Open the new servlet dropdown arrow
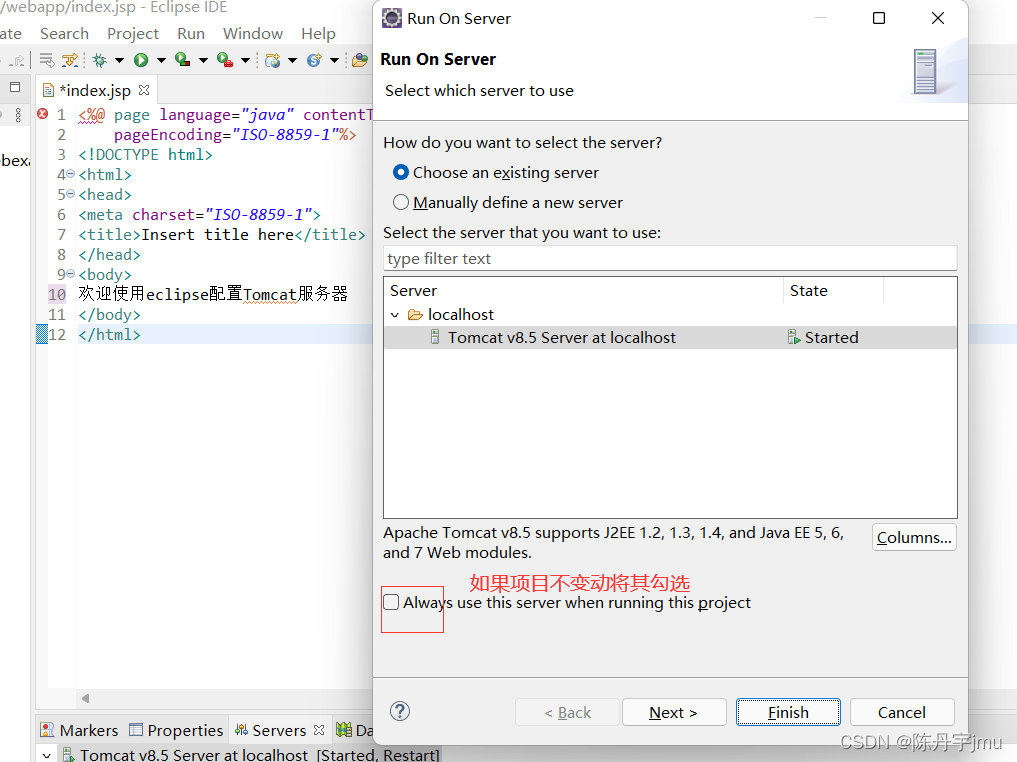This screenshot has width=1017, height=762. (334, 61)
